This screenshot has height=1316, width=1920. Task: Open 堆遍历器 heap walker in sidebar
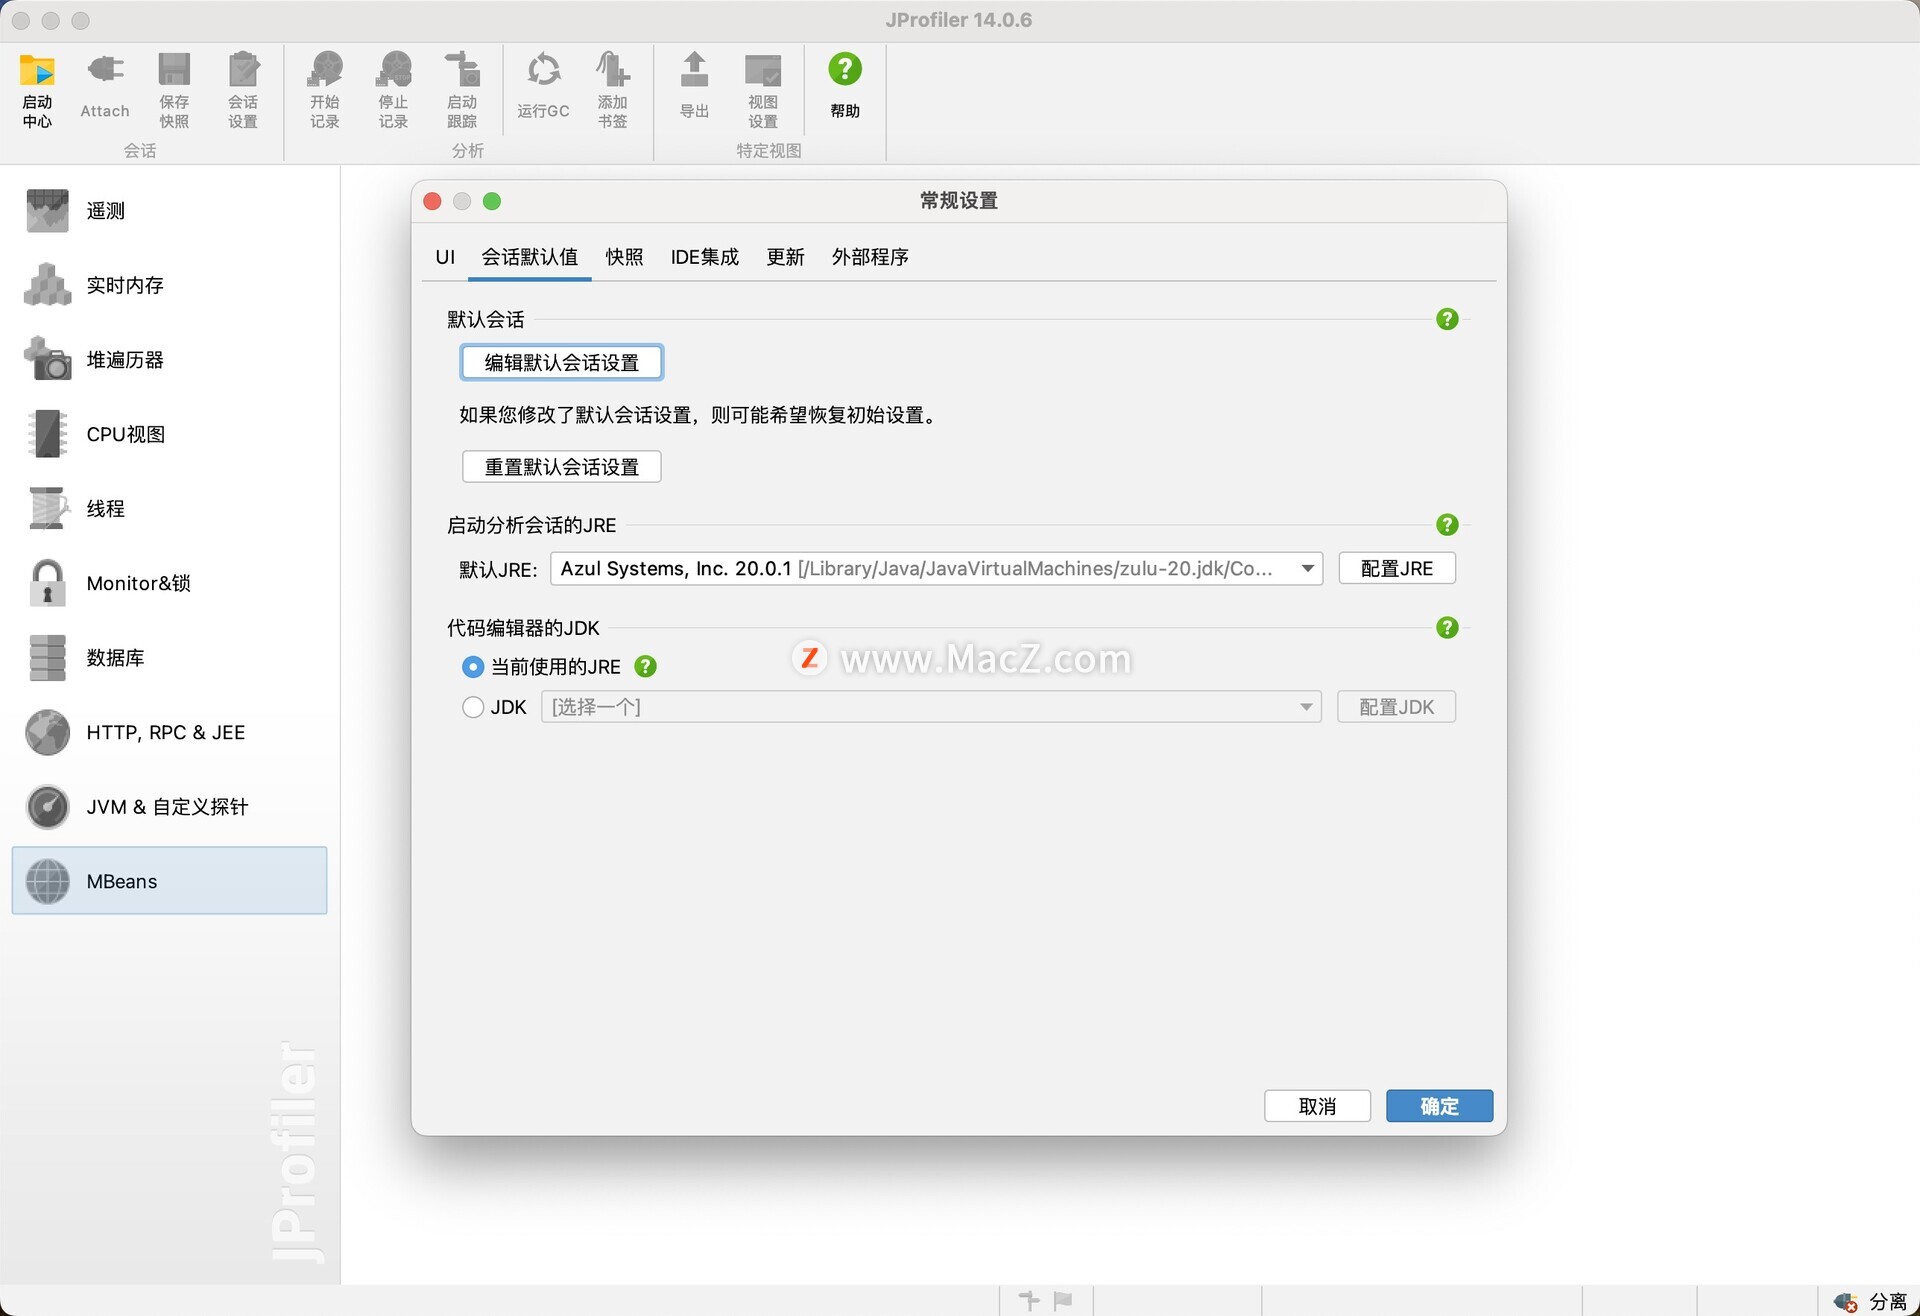(x=170, y=360)
